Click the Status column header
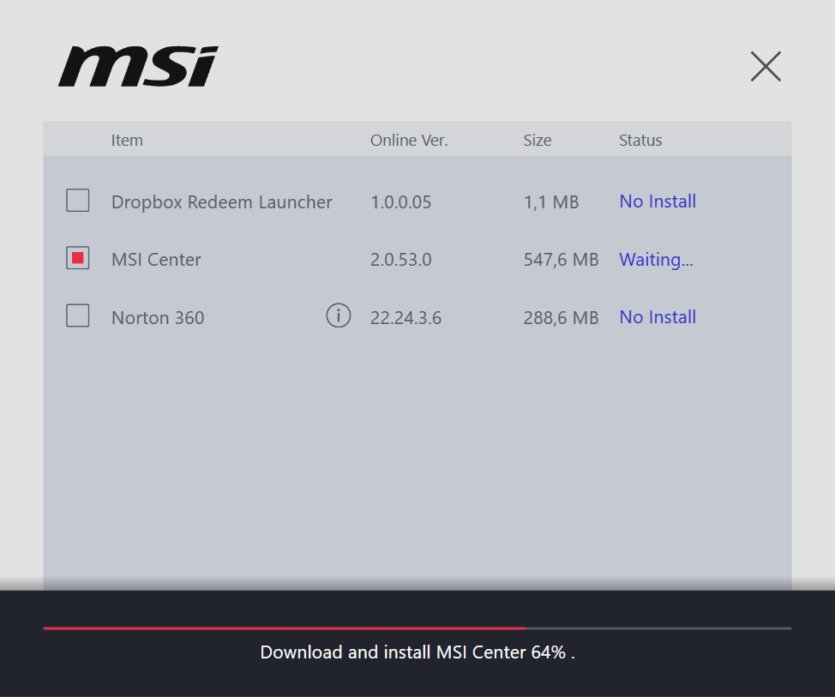 click(640, 140)
